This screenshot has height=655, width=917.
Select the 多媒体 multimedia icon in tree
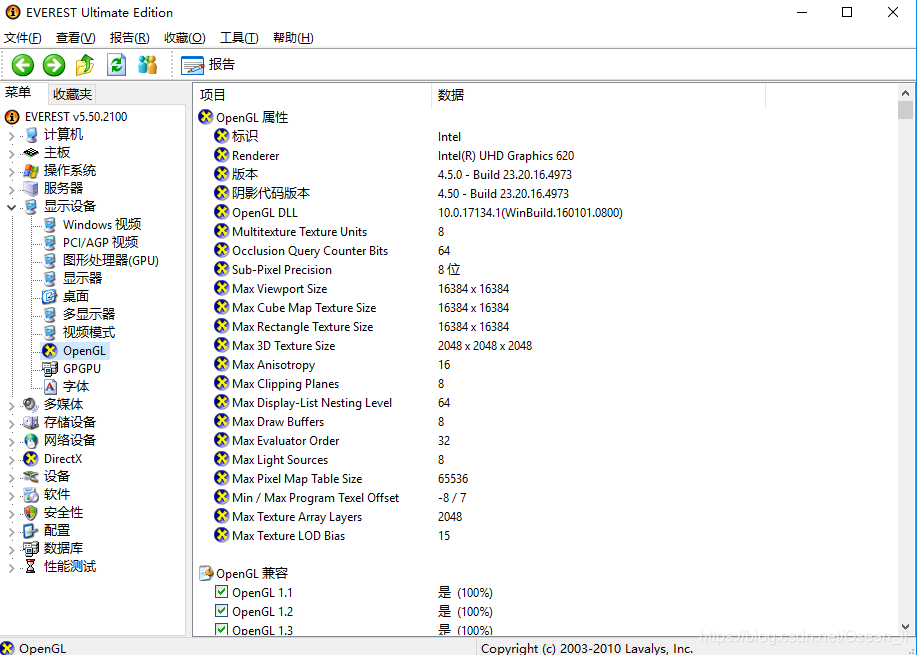tap(30, 405)
